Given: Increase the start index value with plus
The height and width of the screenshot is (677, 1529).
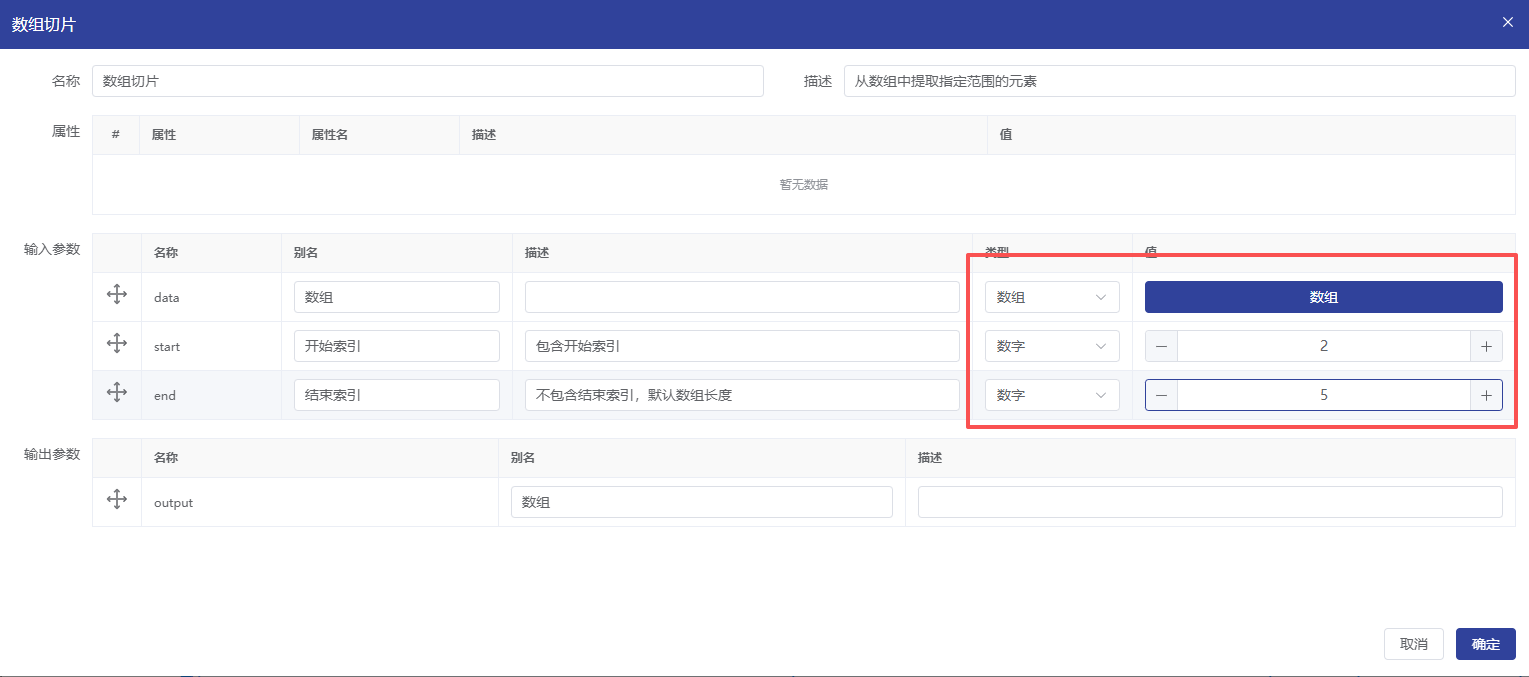Looking at the screenshot, I should click(x=1486, y=346).
